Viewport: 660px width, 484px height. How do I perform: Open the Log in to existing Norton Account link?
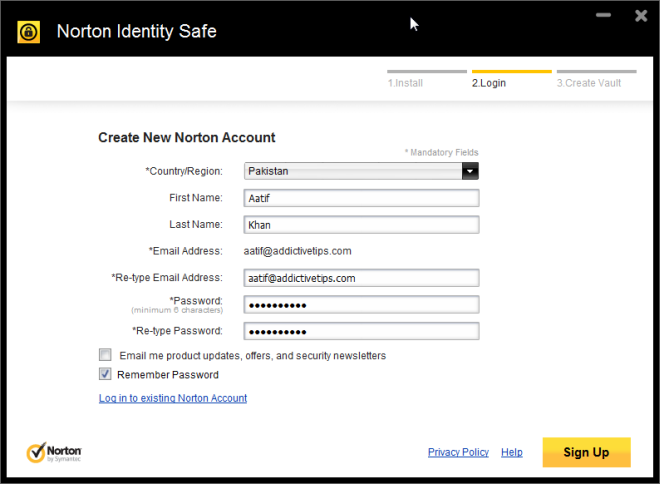173,398
